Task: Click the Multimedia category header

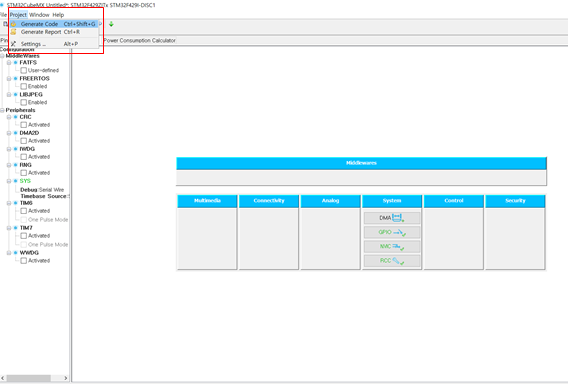Action: (x=207, y=201)
